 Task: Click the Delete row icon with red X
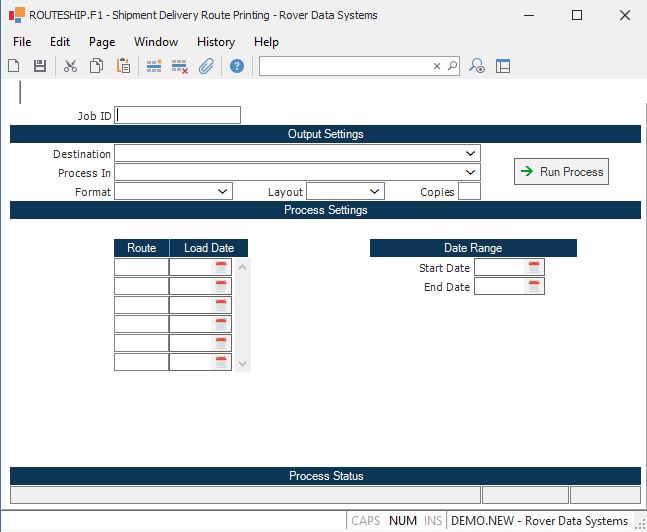pos(180,66)
